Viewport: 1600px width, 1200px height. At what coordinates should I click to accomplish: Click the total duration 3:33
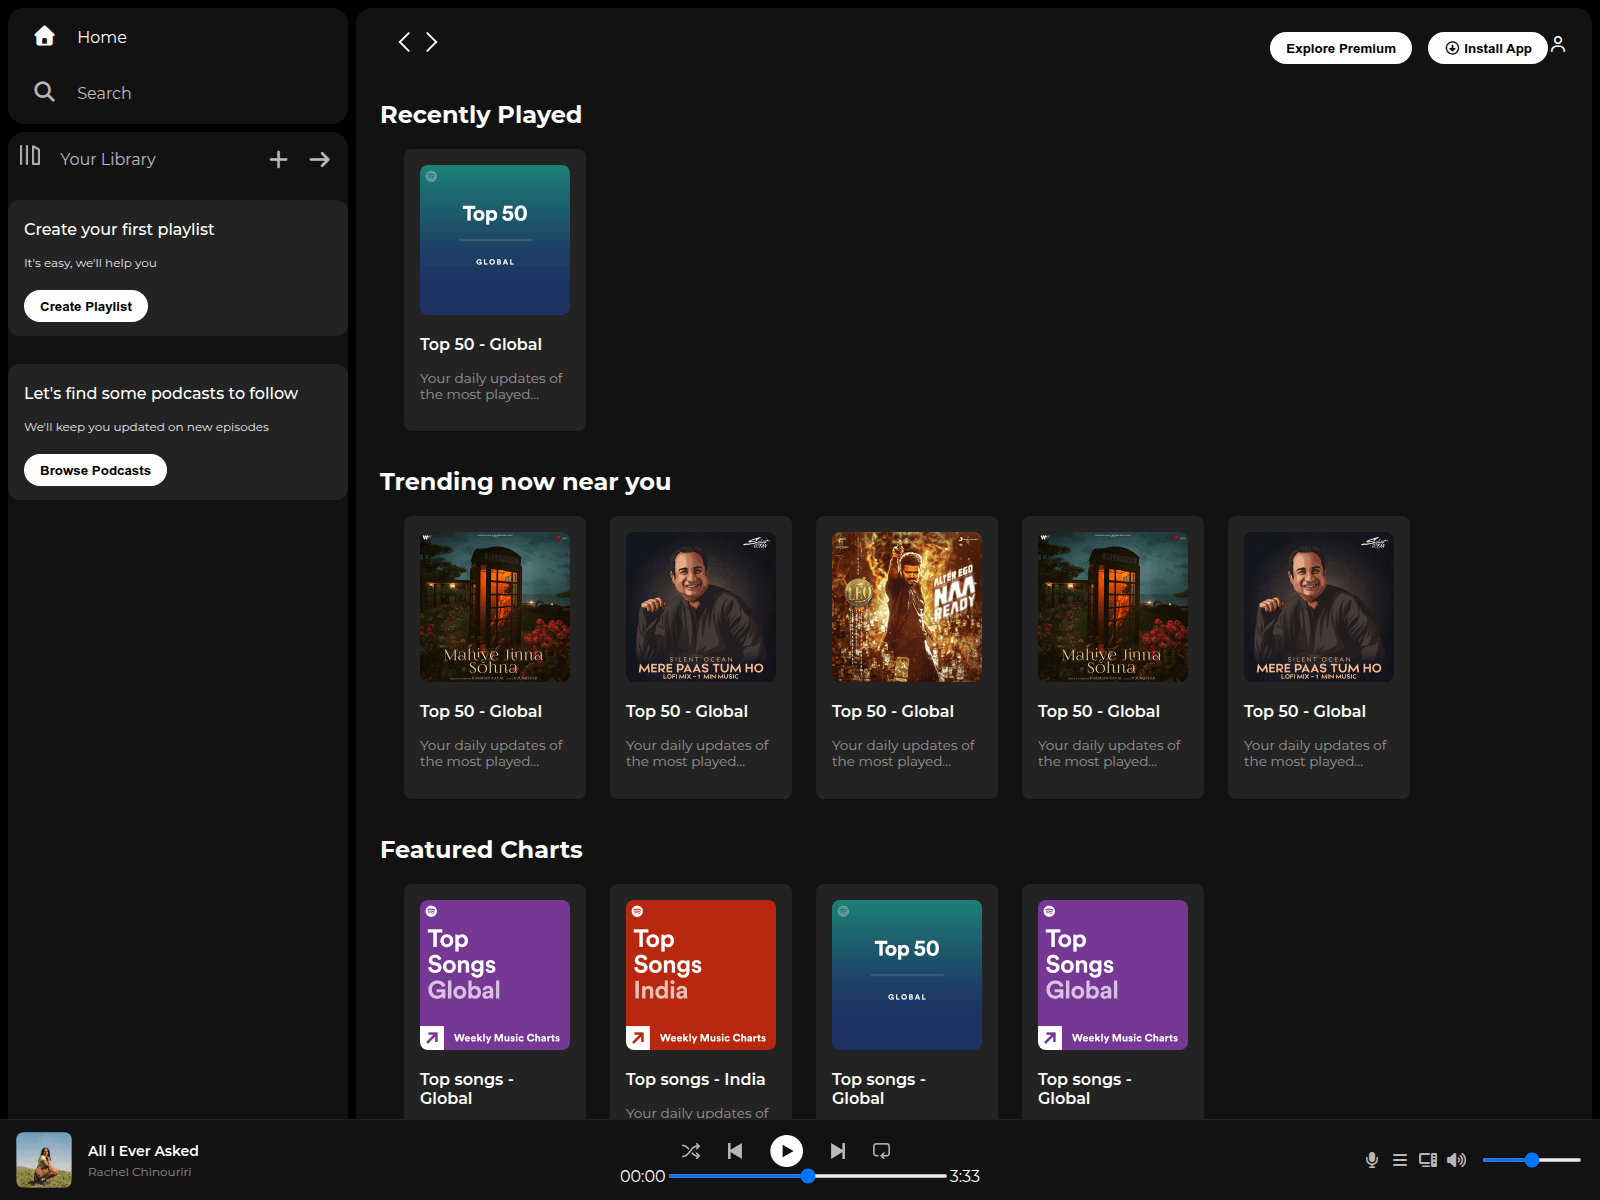coord(964,1176)
